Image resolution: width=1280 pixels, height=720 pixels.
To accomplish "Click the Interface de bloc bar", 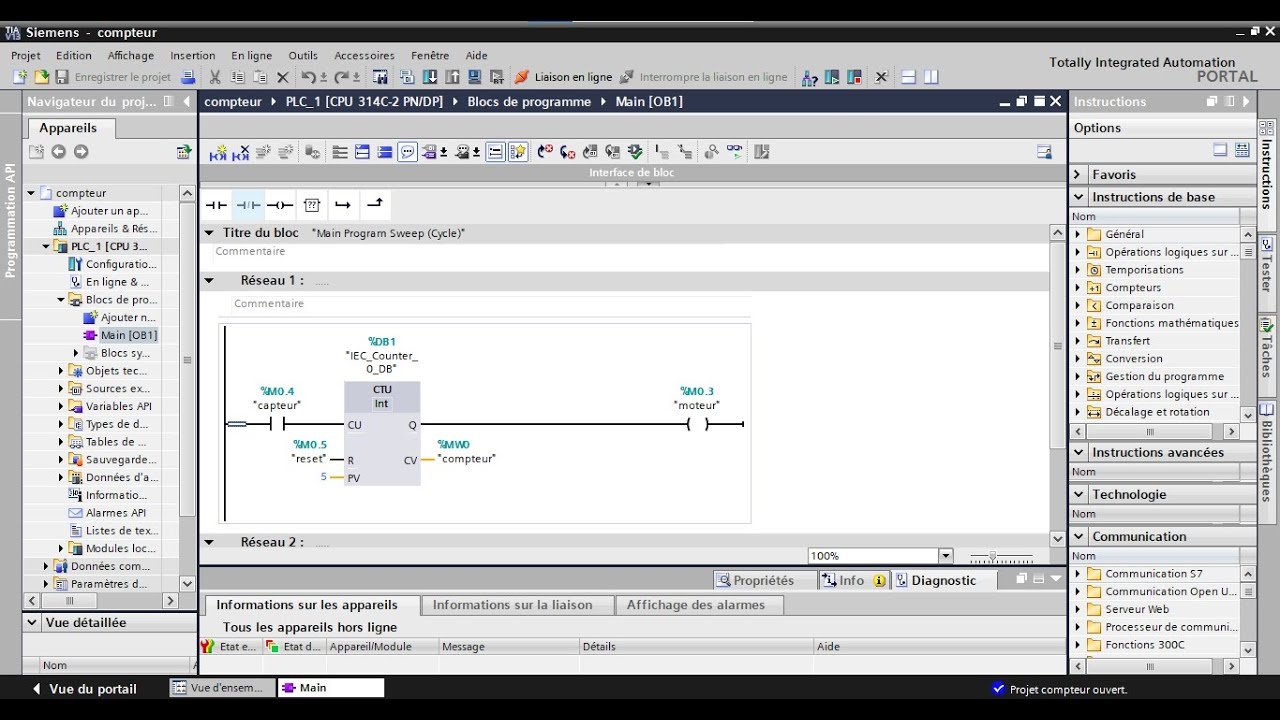I will tap(632, 172).
